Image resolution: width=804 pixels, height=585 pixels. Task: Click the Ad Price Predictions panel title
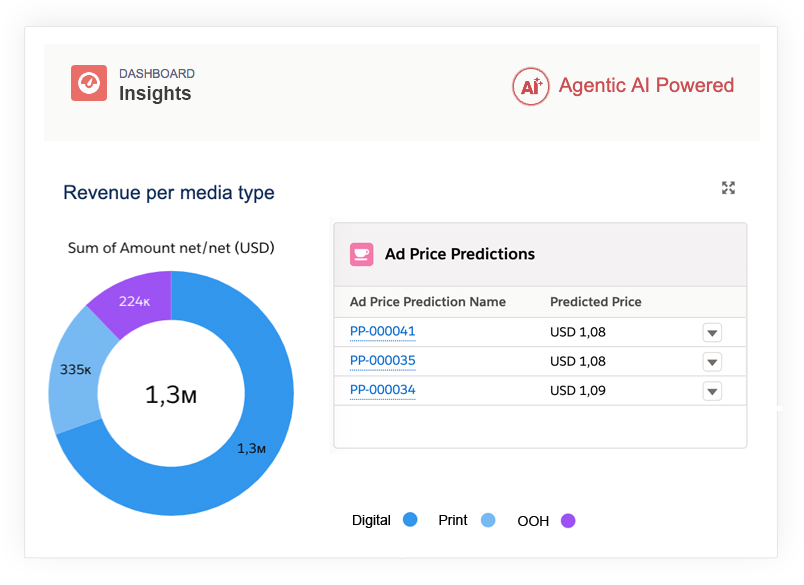click(459, 254)
